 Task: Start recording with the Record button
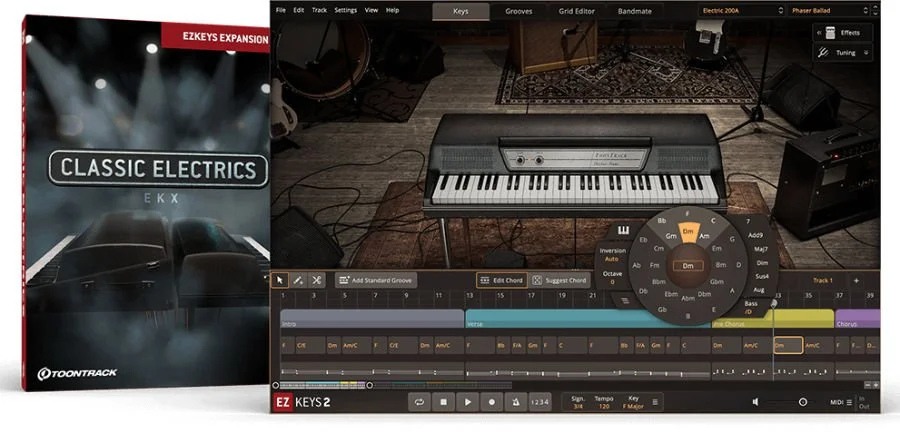click(x=491, y=402)
